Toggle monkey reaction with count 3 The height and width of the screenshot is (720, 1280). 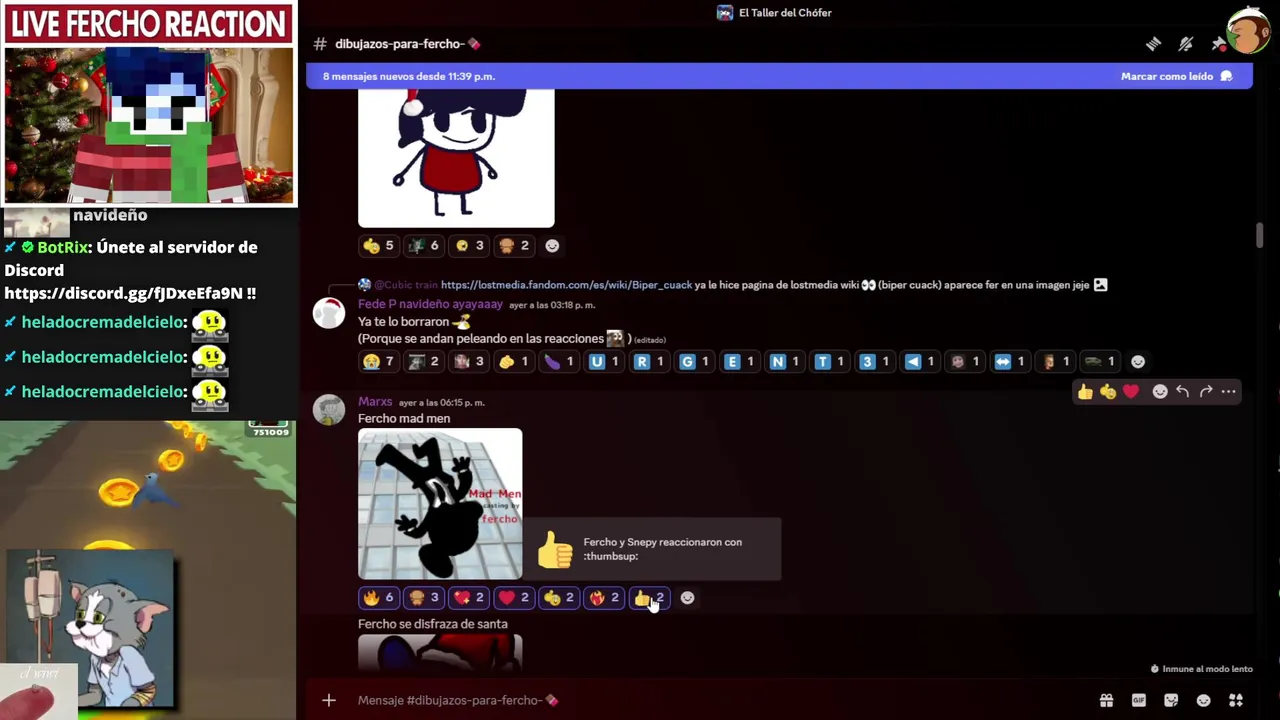point(424,597)
